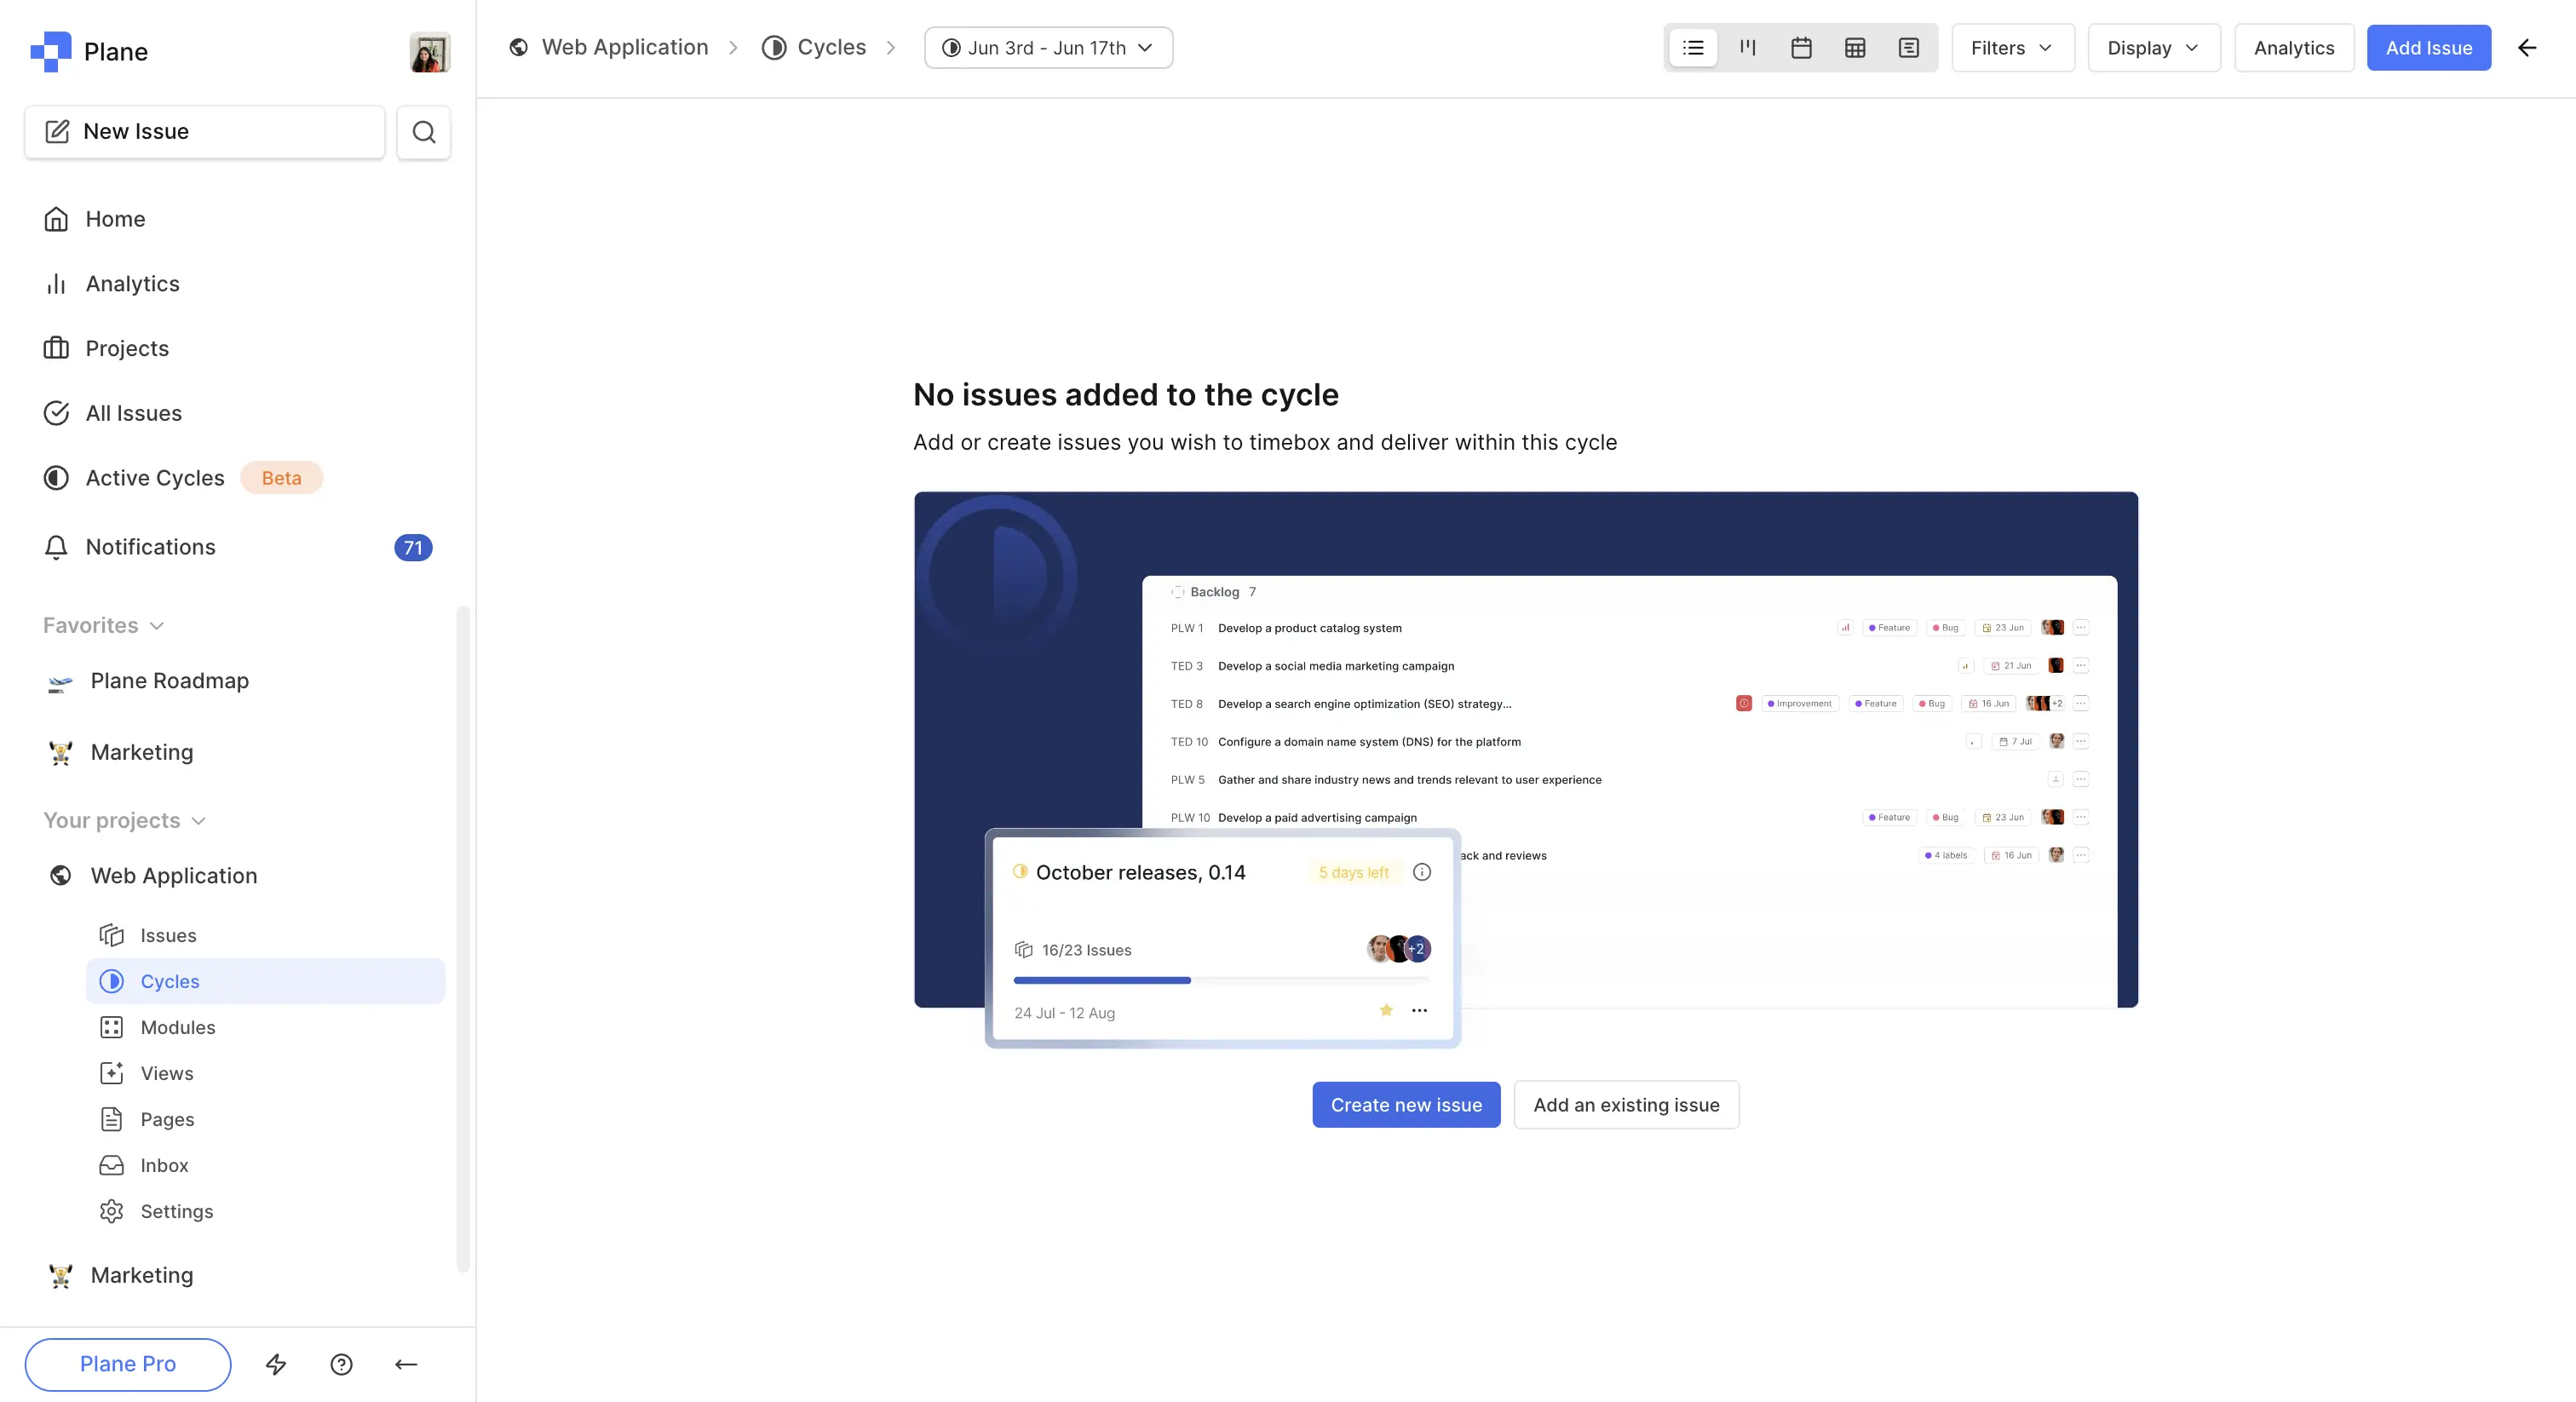2576x1402 pixels.
Task: Open the Filters dropdown
Action: (x=2012, y=48)
